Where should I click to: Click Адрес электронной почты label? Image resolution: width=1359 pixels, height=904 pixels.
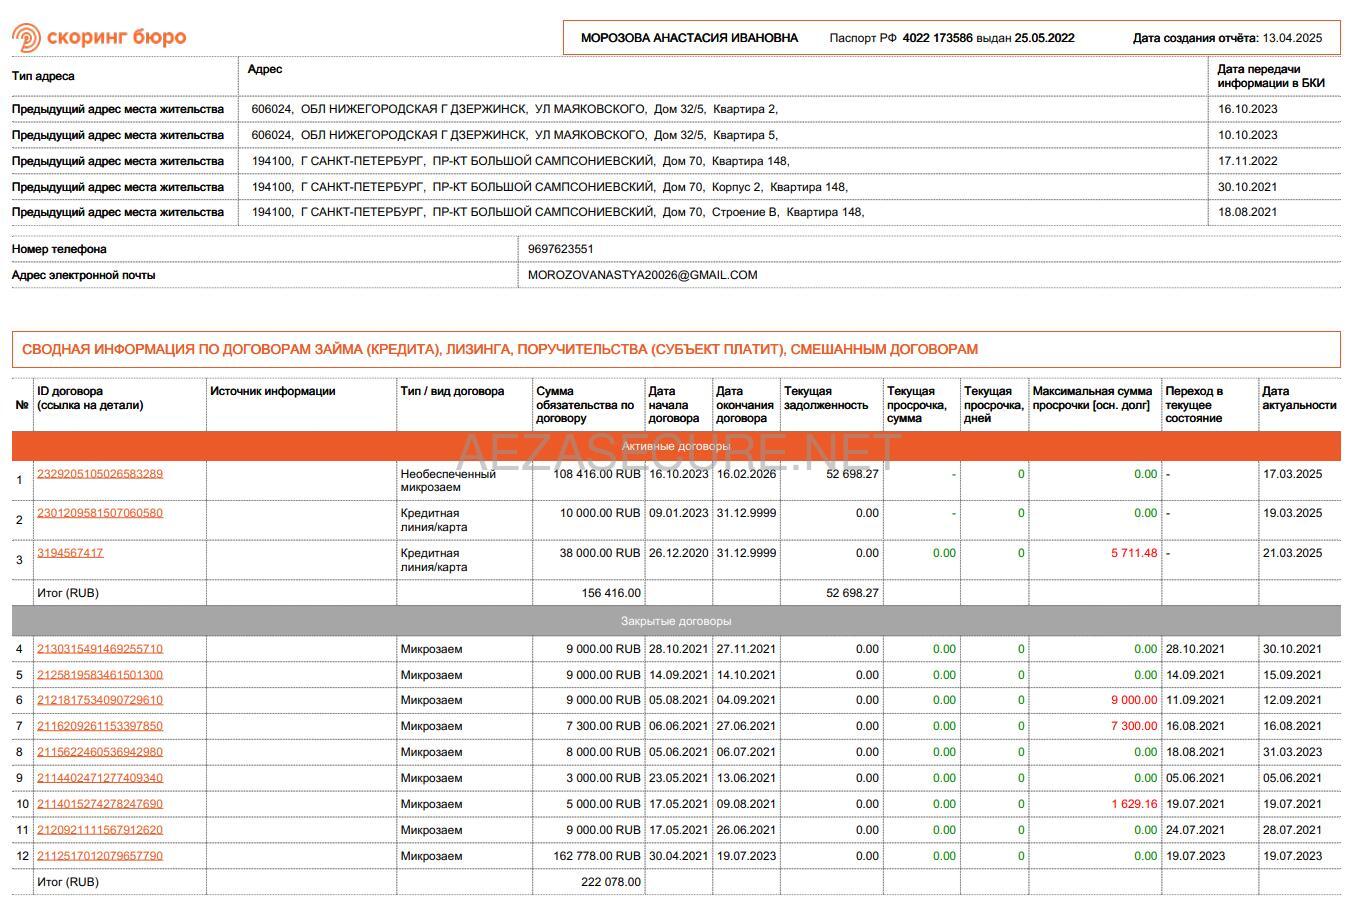tap(83, 275)
